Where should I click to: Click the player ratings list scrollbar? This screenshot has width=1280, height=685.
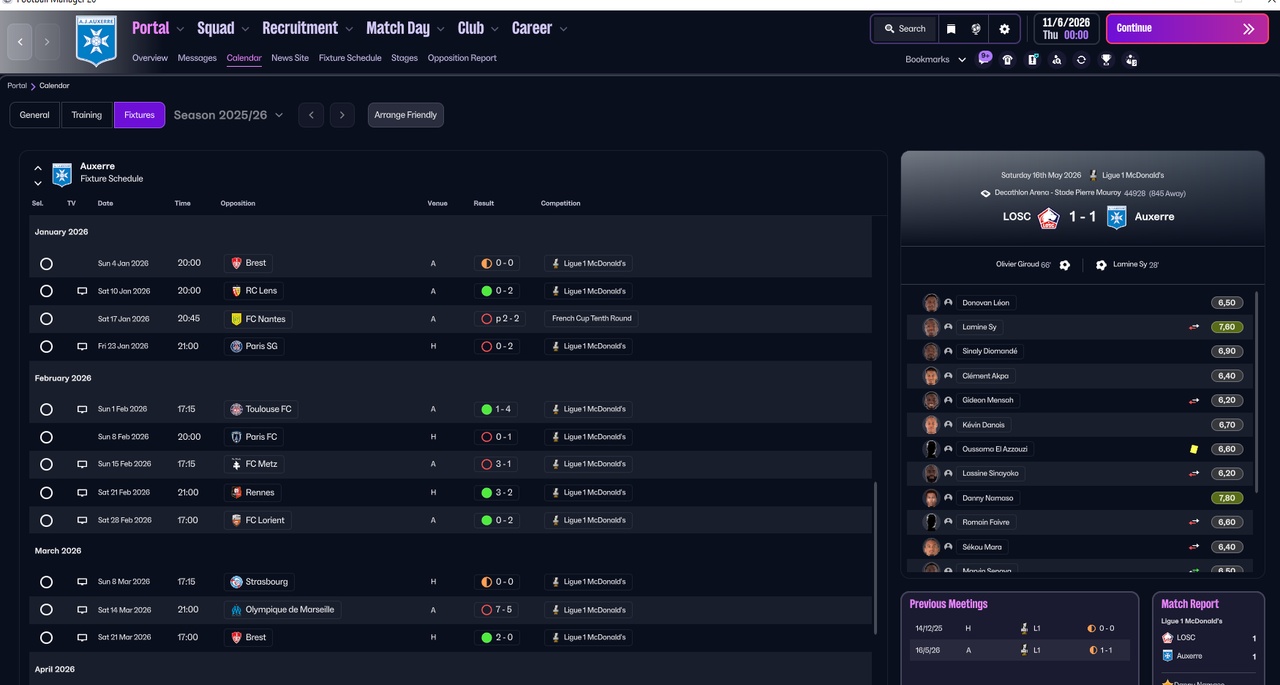click(1257, 390)
